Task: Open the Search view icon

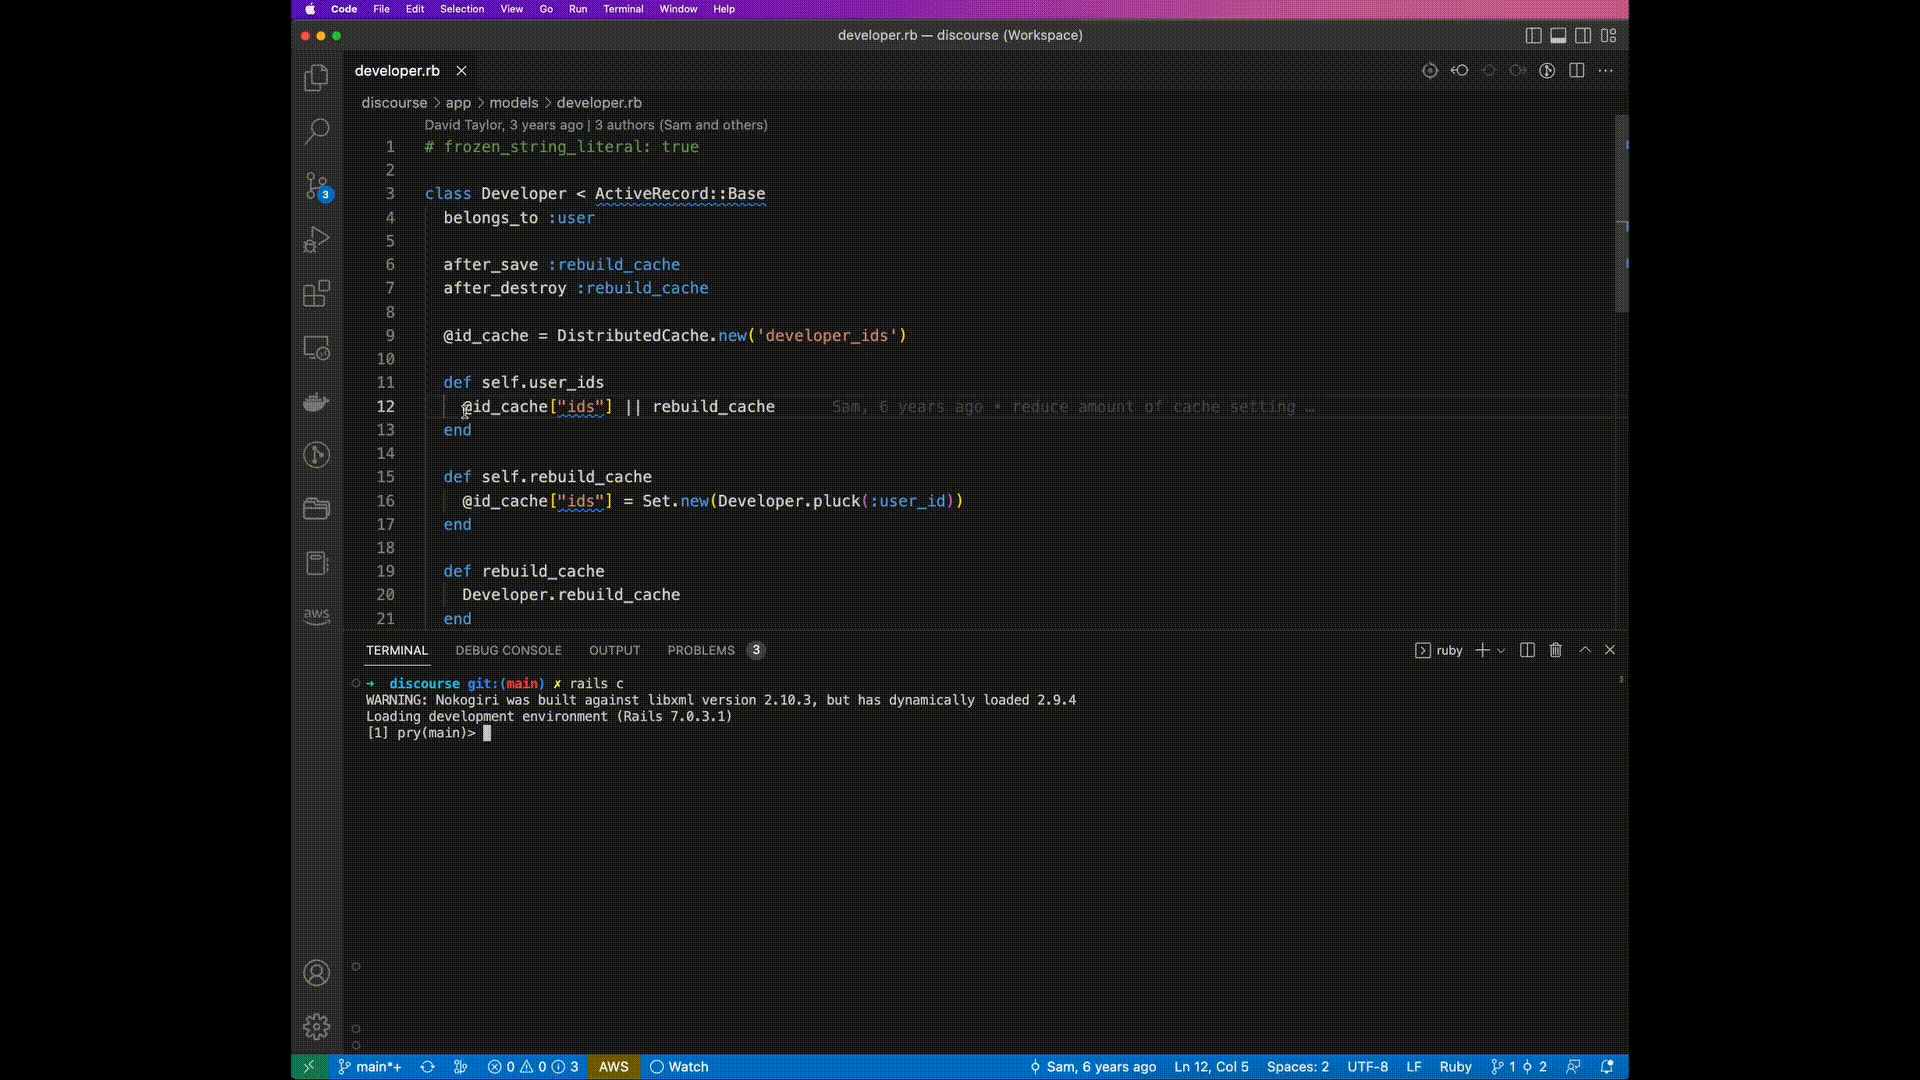Action: click(x=316, y=131)
